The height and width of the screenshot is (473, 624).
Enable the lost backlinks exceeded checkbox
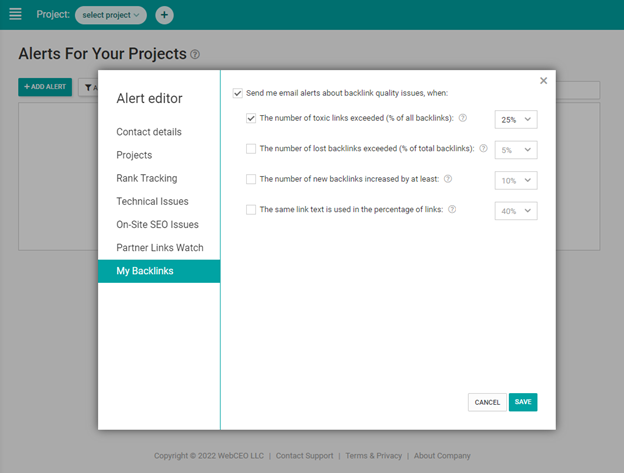pyautogui.click(x=252, y=149)
